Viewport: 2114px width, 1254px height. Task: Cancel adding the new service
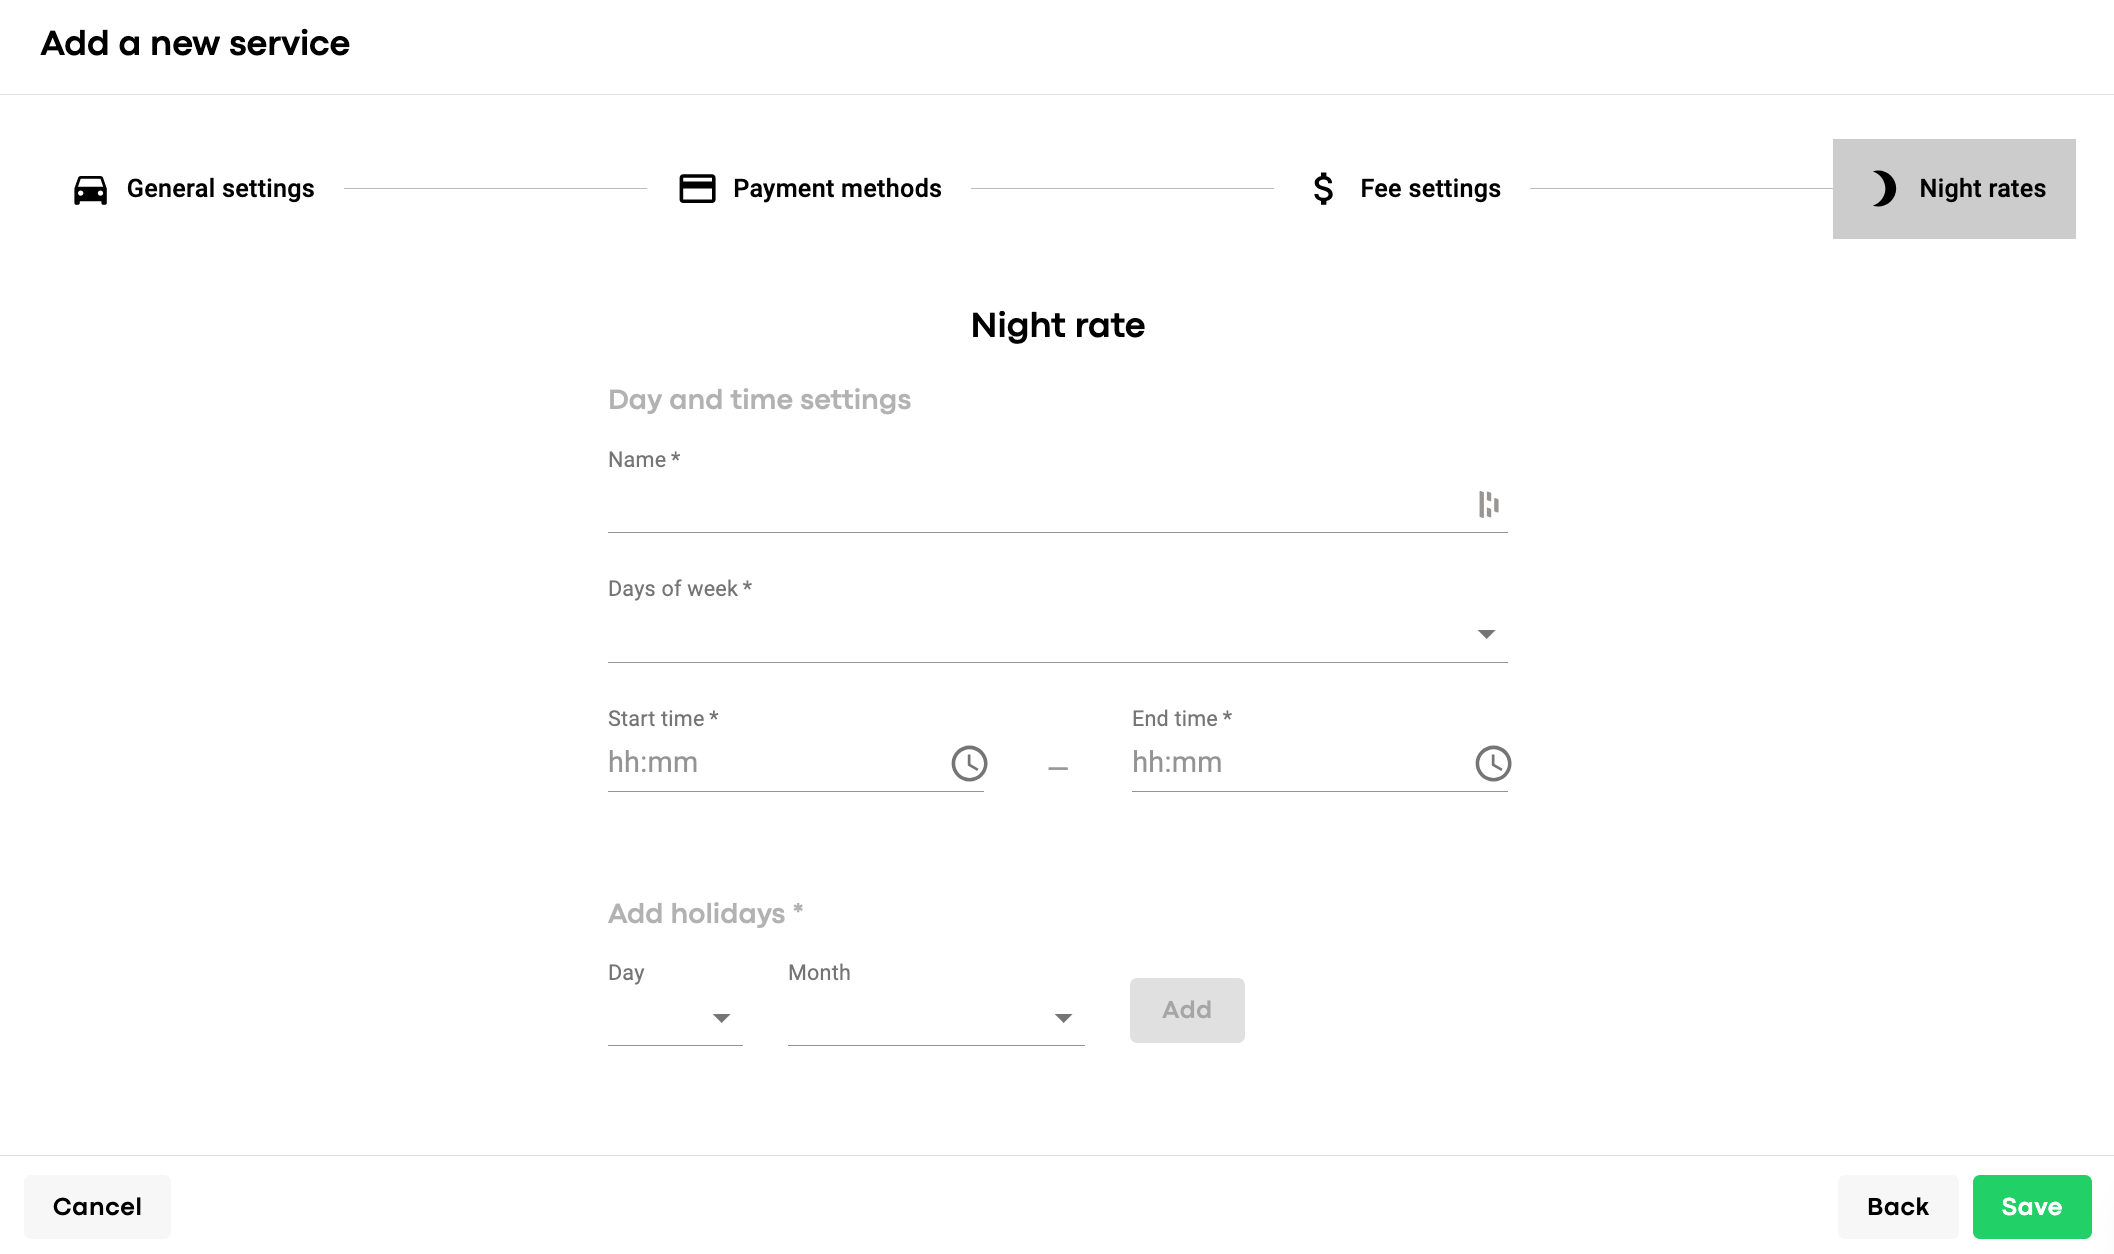point(97,1207)
